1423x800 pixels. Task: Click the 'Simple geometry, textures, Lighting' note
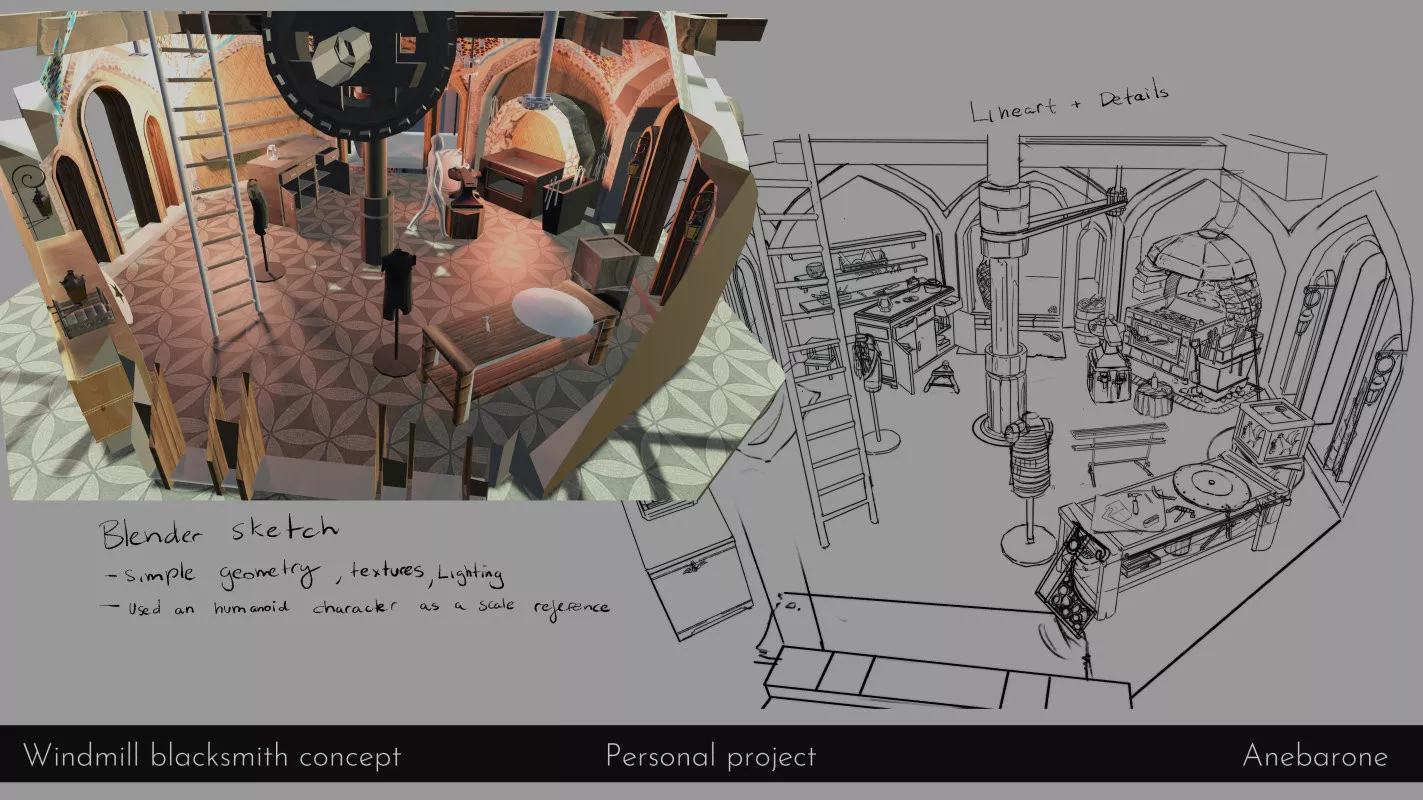coord(305,574)
